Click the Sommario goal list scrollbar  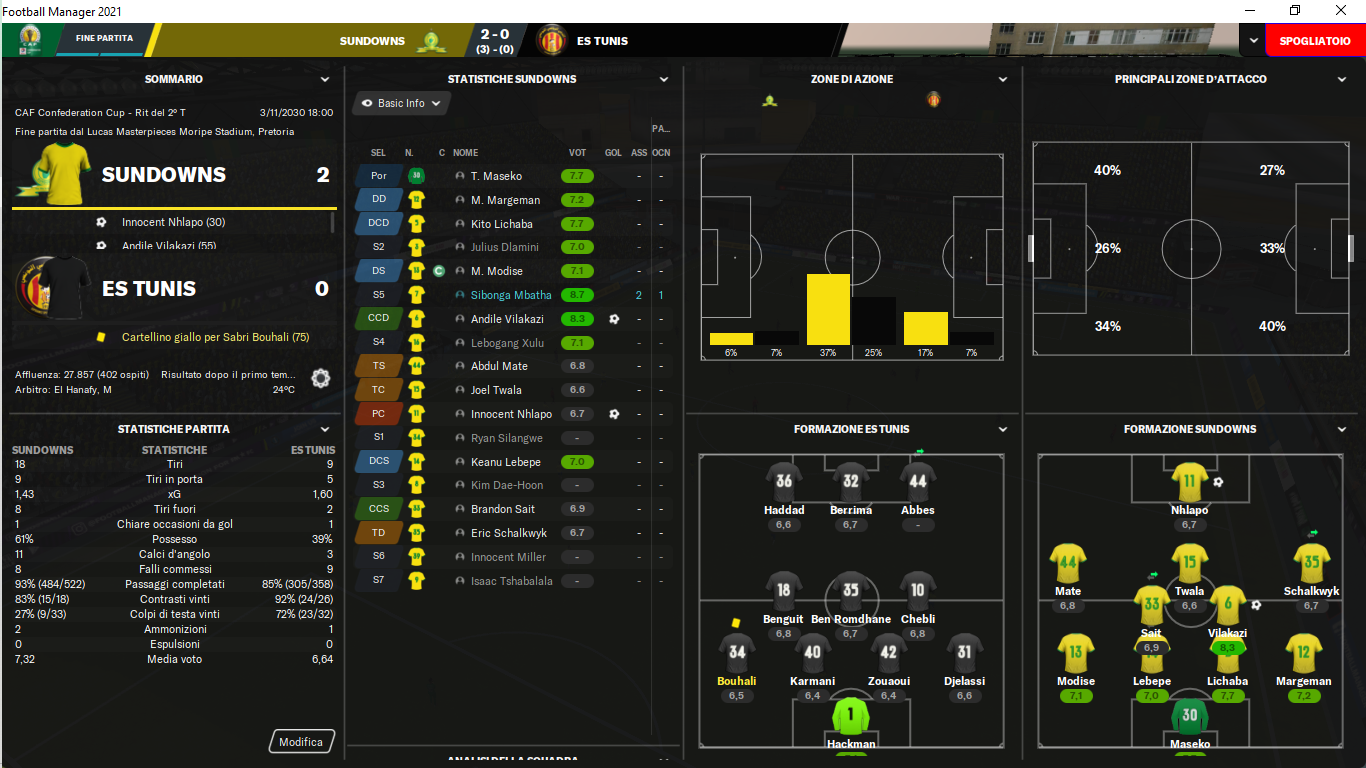333,222
